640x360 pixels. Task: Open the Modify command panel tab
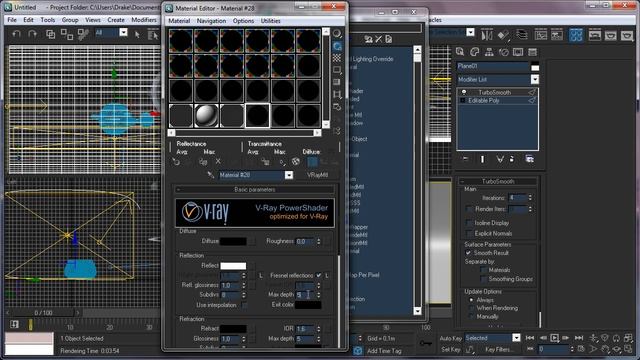(474, 52)
